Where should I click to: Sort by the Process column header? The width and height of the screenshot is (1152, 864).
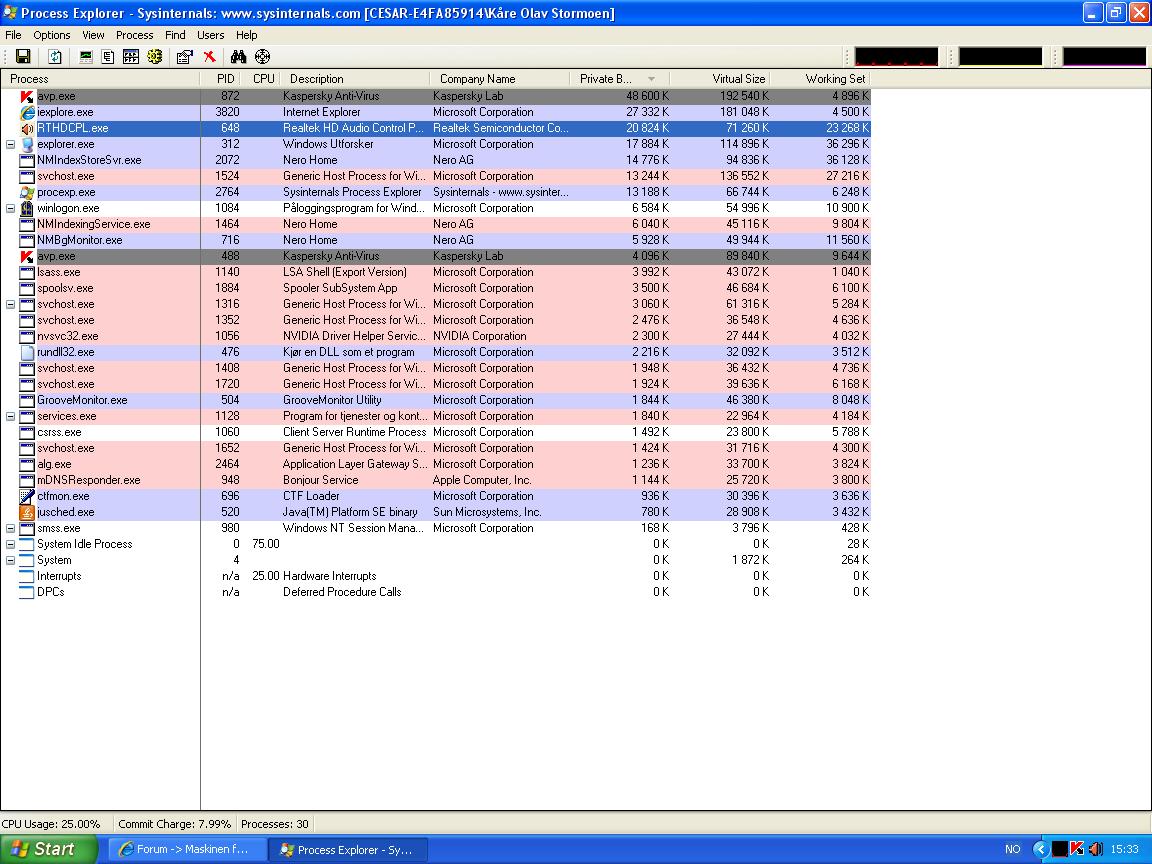(x=100, y=79)
